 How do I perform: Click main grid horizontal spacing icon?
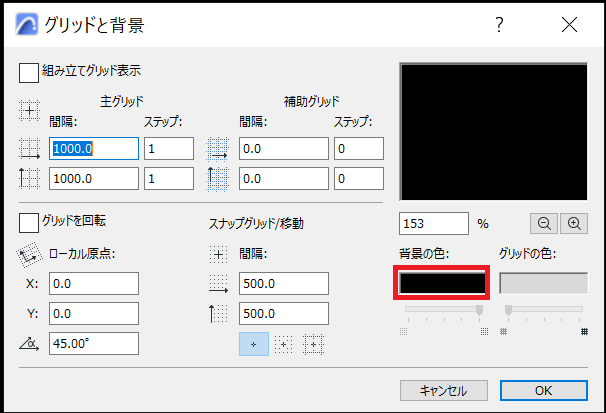click(x=30, y=149)
